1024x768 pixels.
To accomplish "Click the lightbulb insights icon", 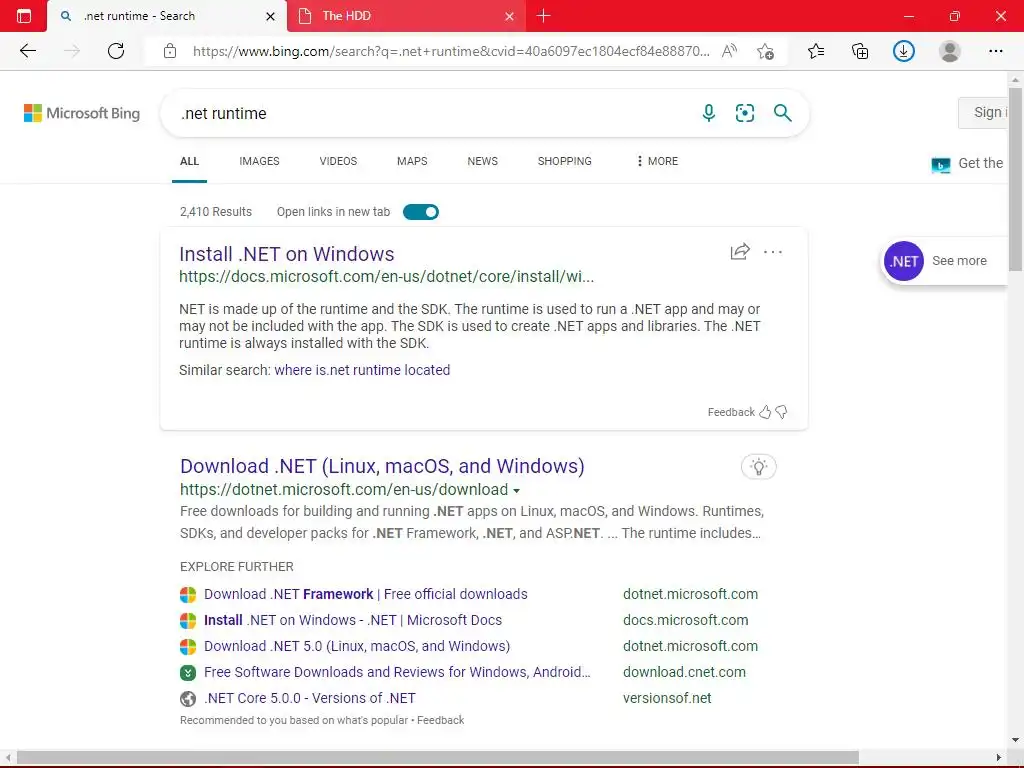I will tap(758, 466).
